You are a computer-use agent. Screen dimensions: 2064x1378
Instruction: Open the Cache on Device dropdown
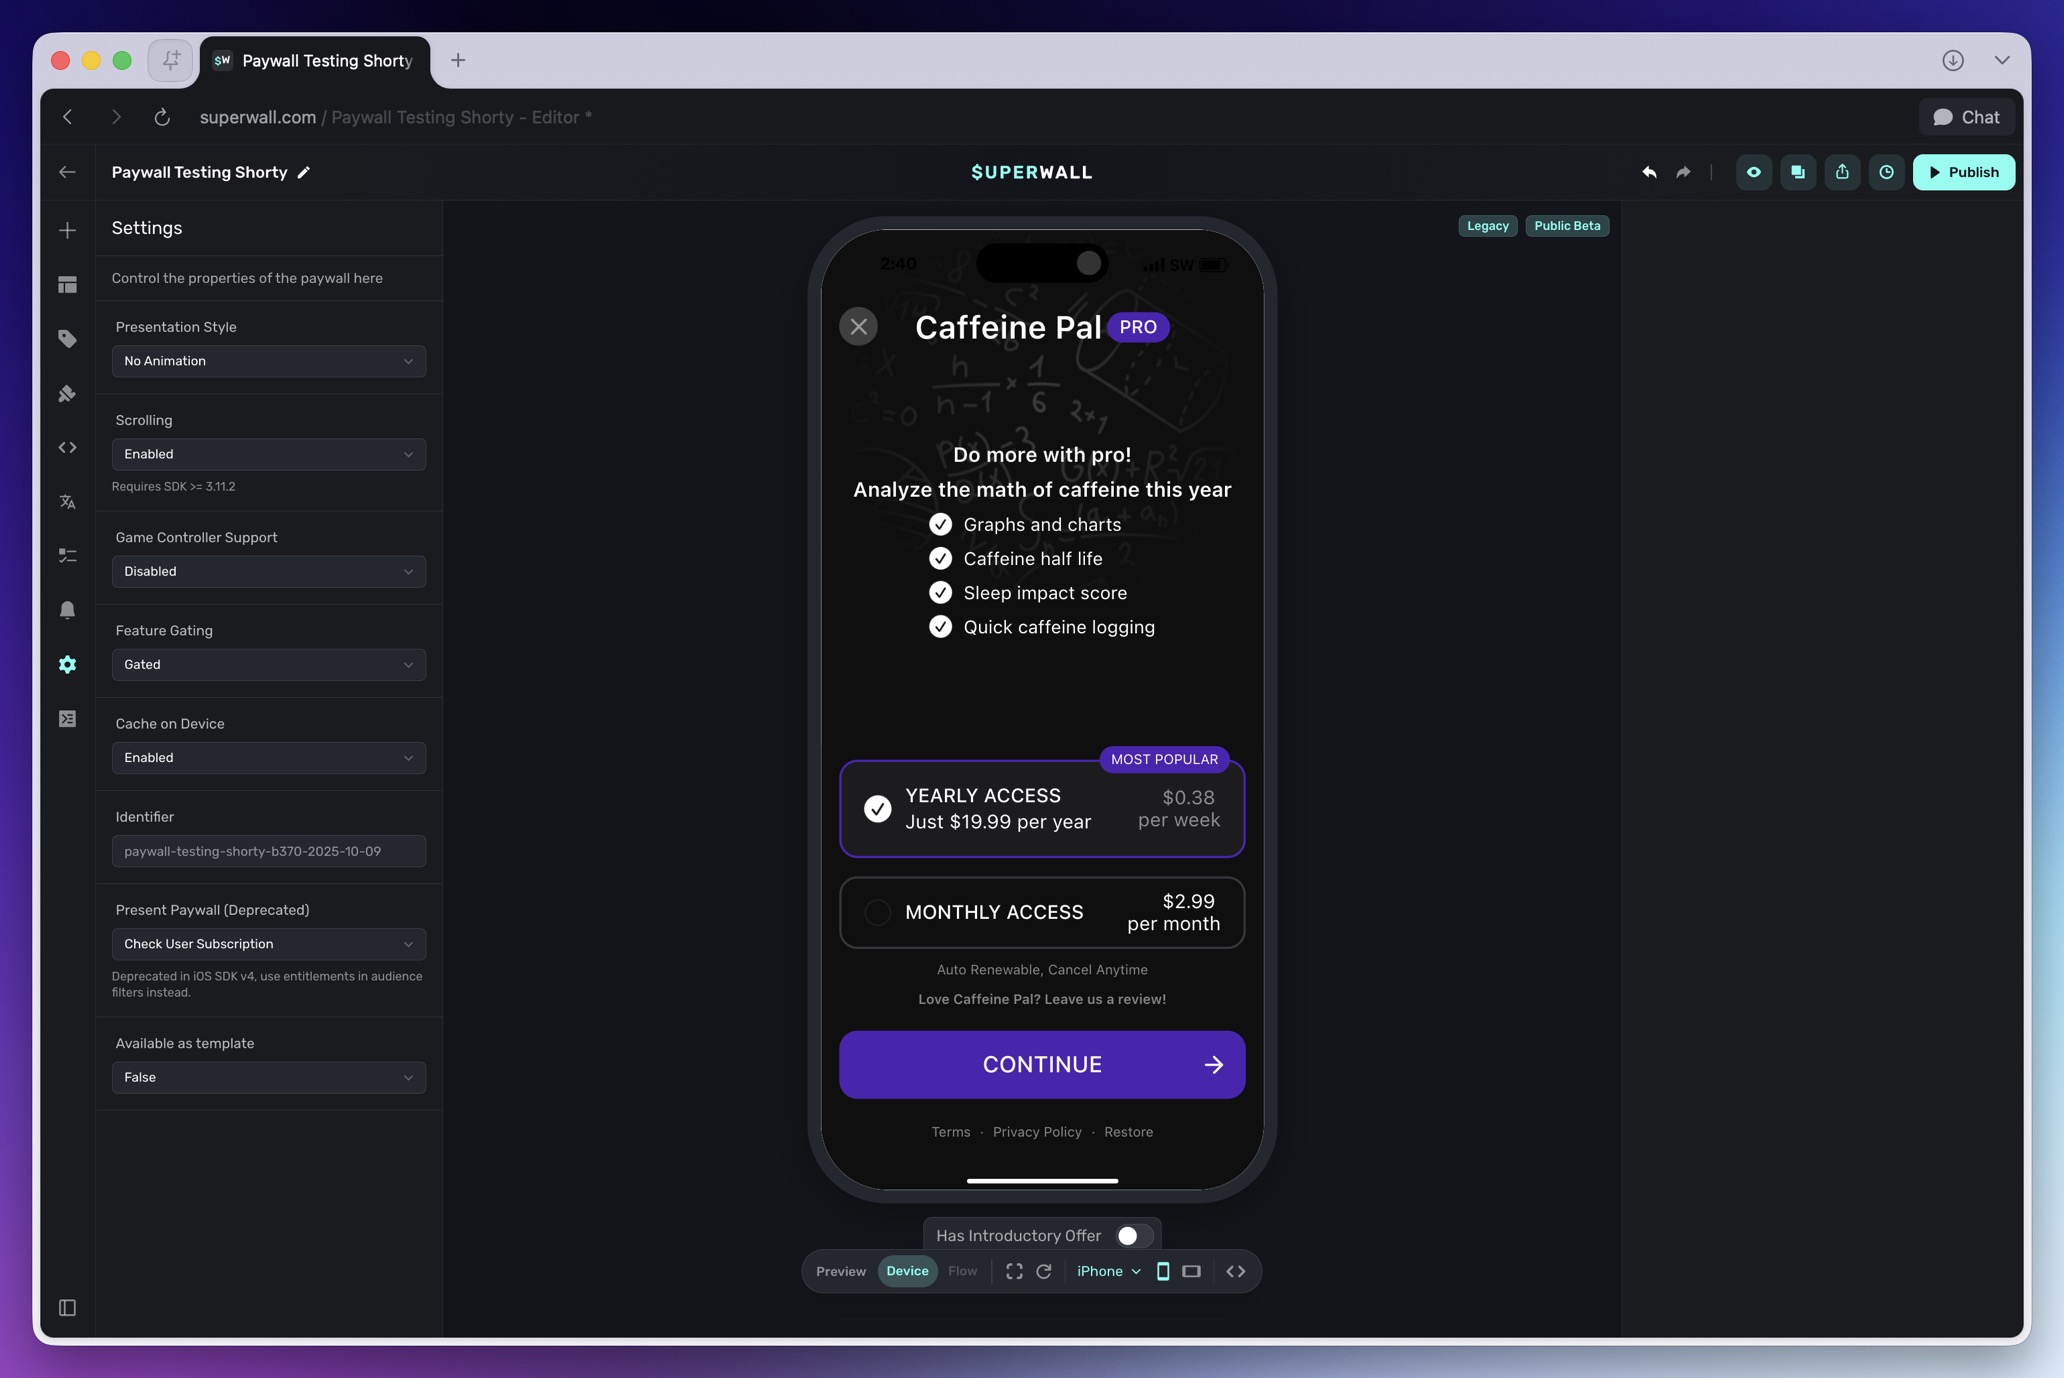coord(269,758)
